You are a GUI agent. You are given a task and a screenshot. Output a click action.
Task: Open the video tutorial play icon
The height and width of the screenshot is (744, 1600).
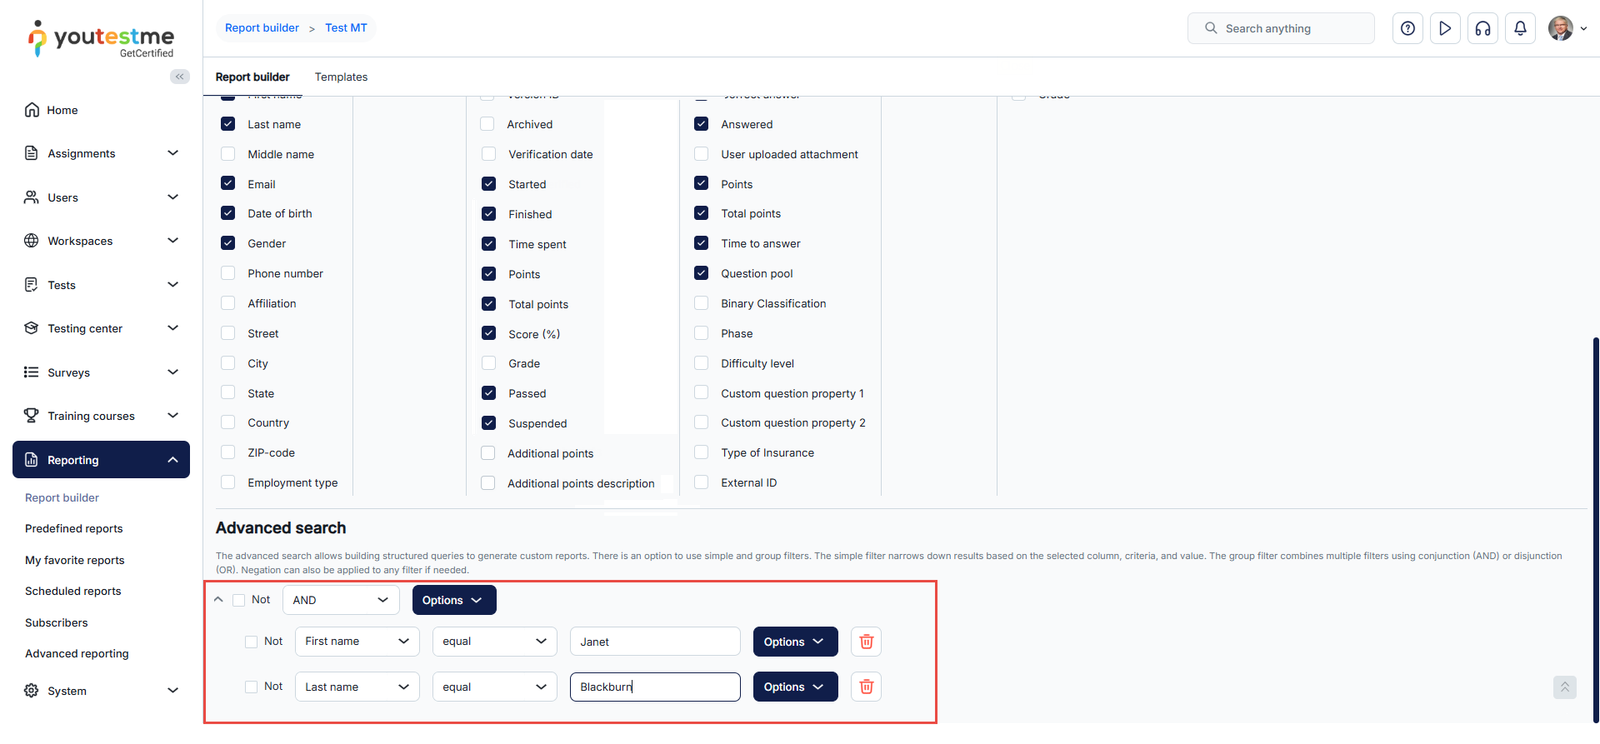pos(1445,29)
